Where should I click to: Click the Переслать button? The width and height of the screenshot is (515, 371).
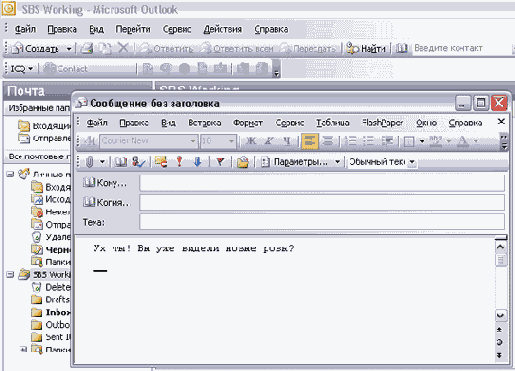308,49
